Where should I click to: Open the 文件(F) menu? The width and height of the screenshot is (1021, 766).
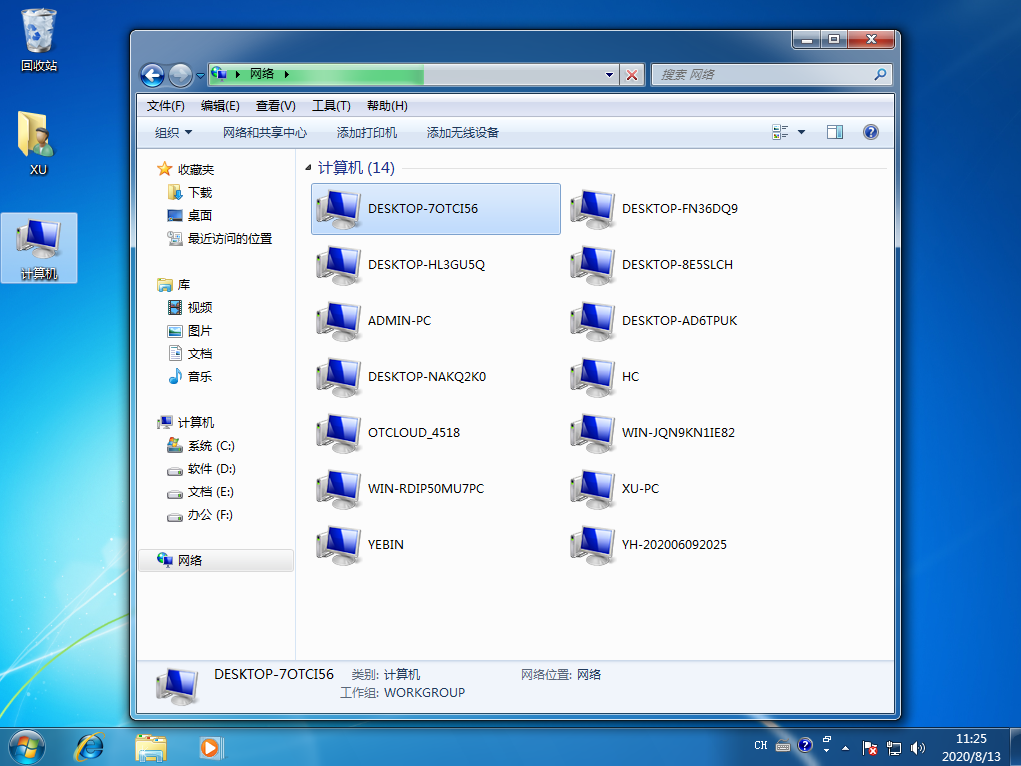pyautogui.click(x=165, y=106)
